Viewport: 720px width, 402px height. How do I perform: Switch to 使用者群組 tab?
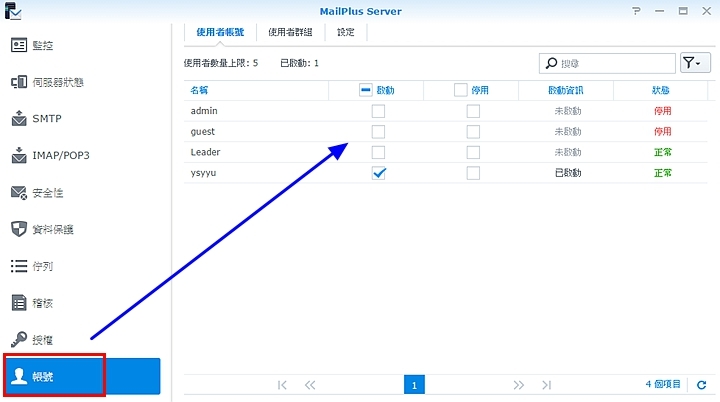(x=290, y=32)
